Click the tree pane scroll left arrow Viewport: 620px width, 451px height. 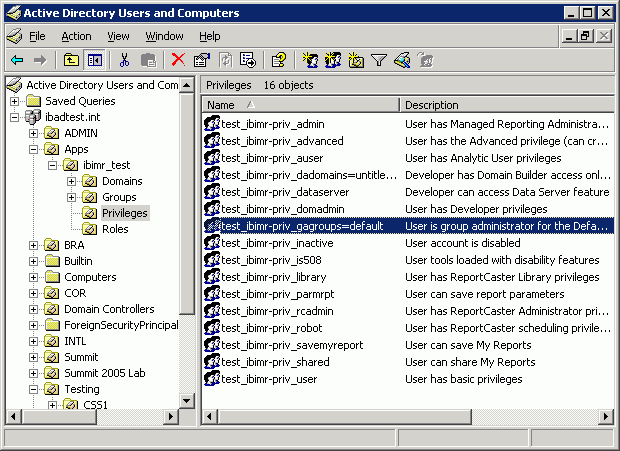click(x=13, y=417)
